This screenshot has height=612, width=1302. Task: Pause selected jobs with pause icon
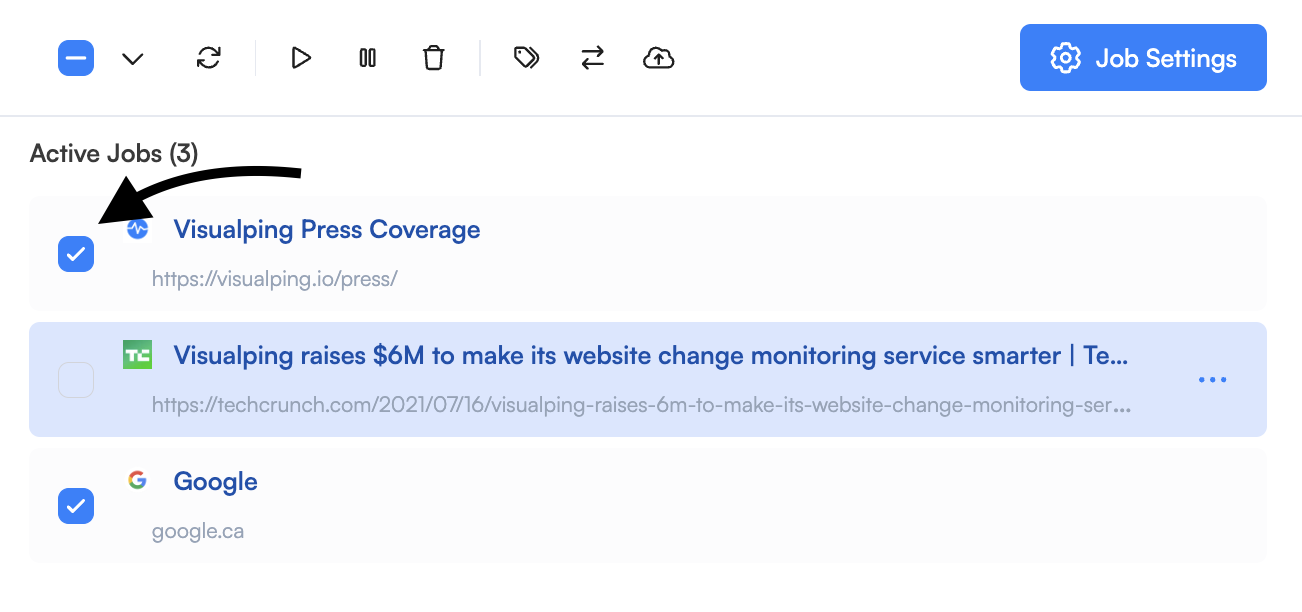367,58
